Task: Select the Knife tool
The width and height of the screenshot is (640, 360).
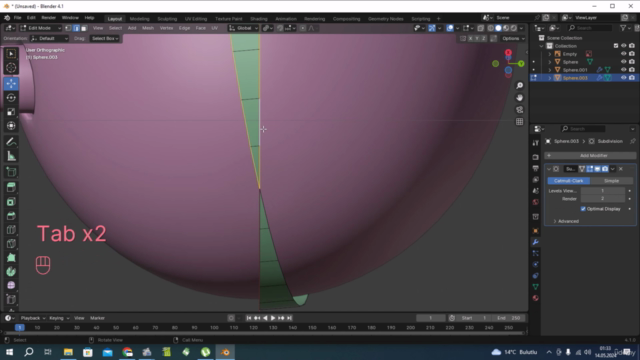Action: click(11, 244)
